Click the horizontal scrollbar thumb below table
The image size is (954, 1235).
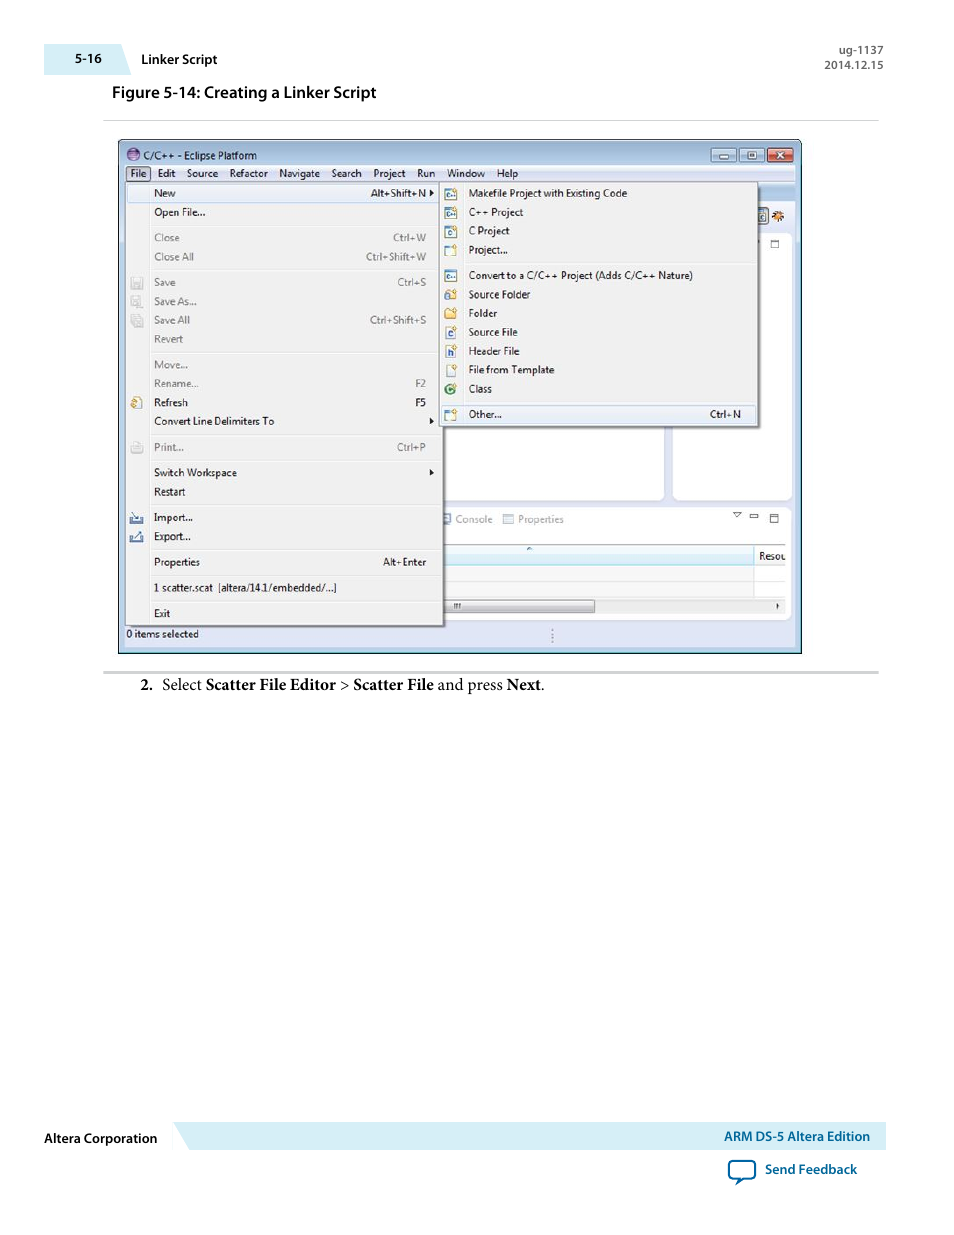520,606
